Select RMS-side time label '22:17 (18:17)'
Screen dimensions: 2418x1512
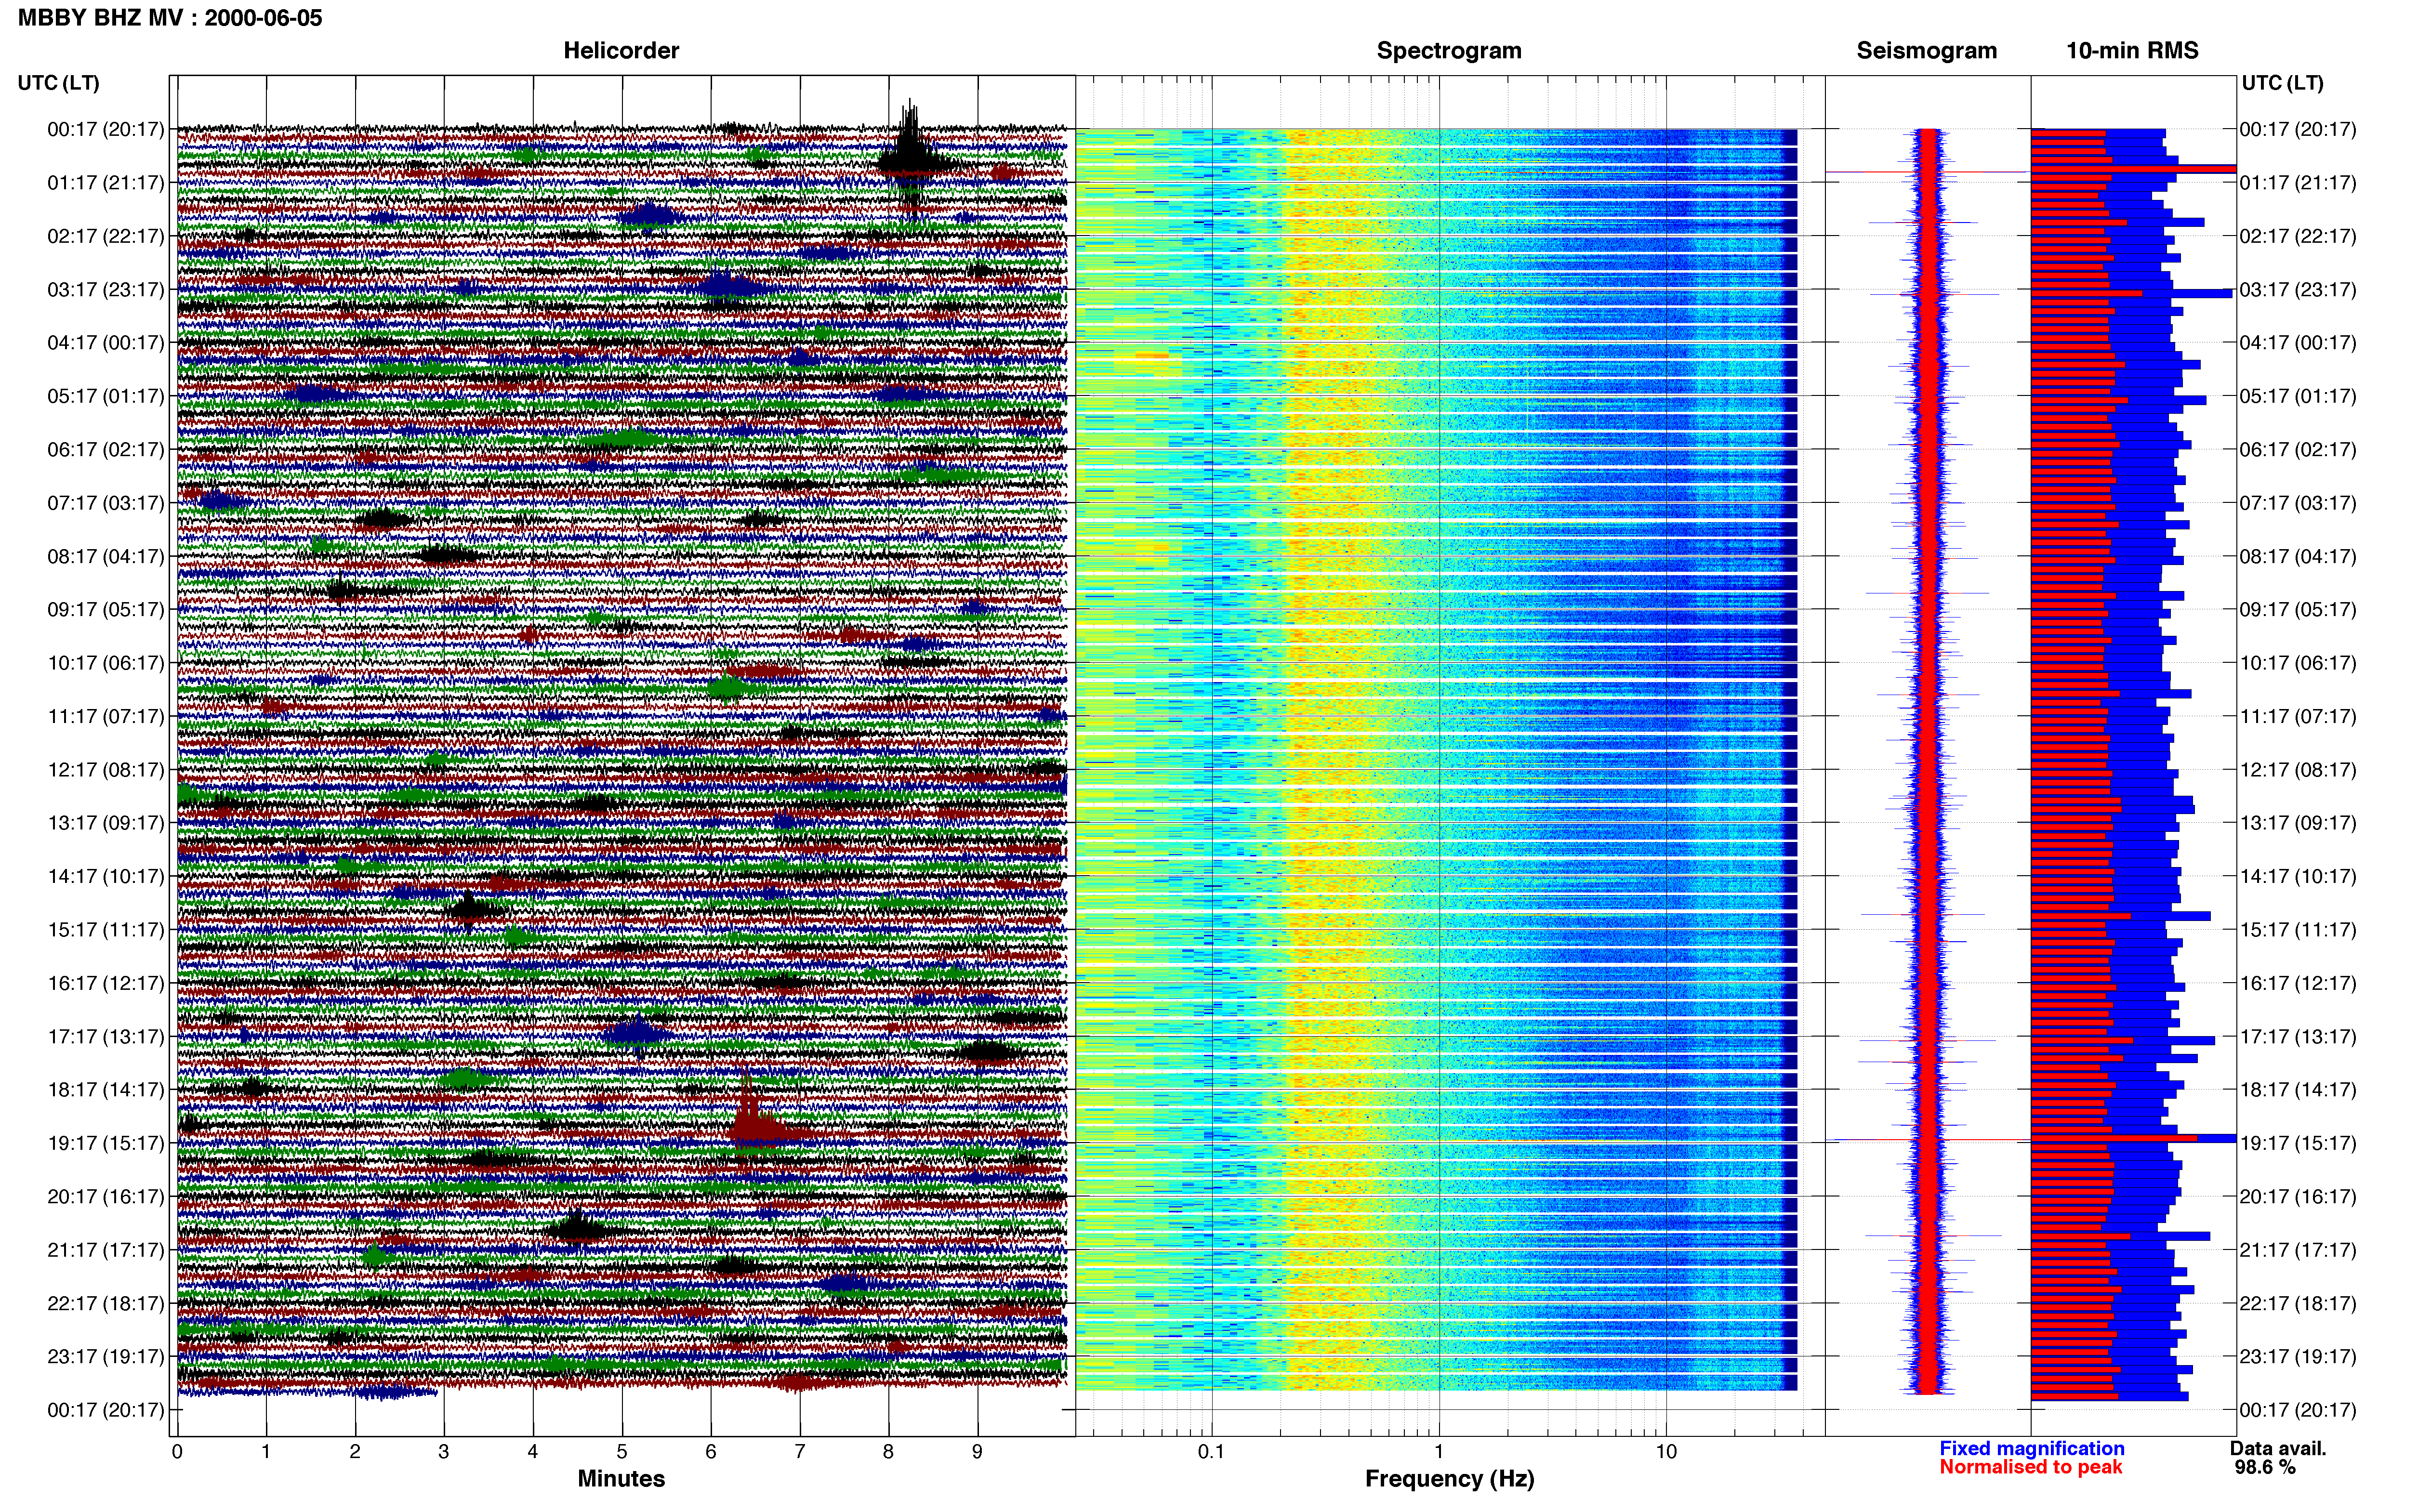[x=2298, y=1304]
